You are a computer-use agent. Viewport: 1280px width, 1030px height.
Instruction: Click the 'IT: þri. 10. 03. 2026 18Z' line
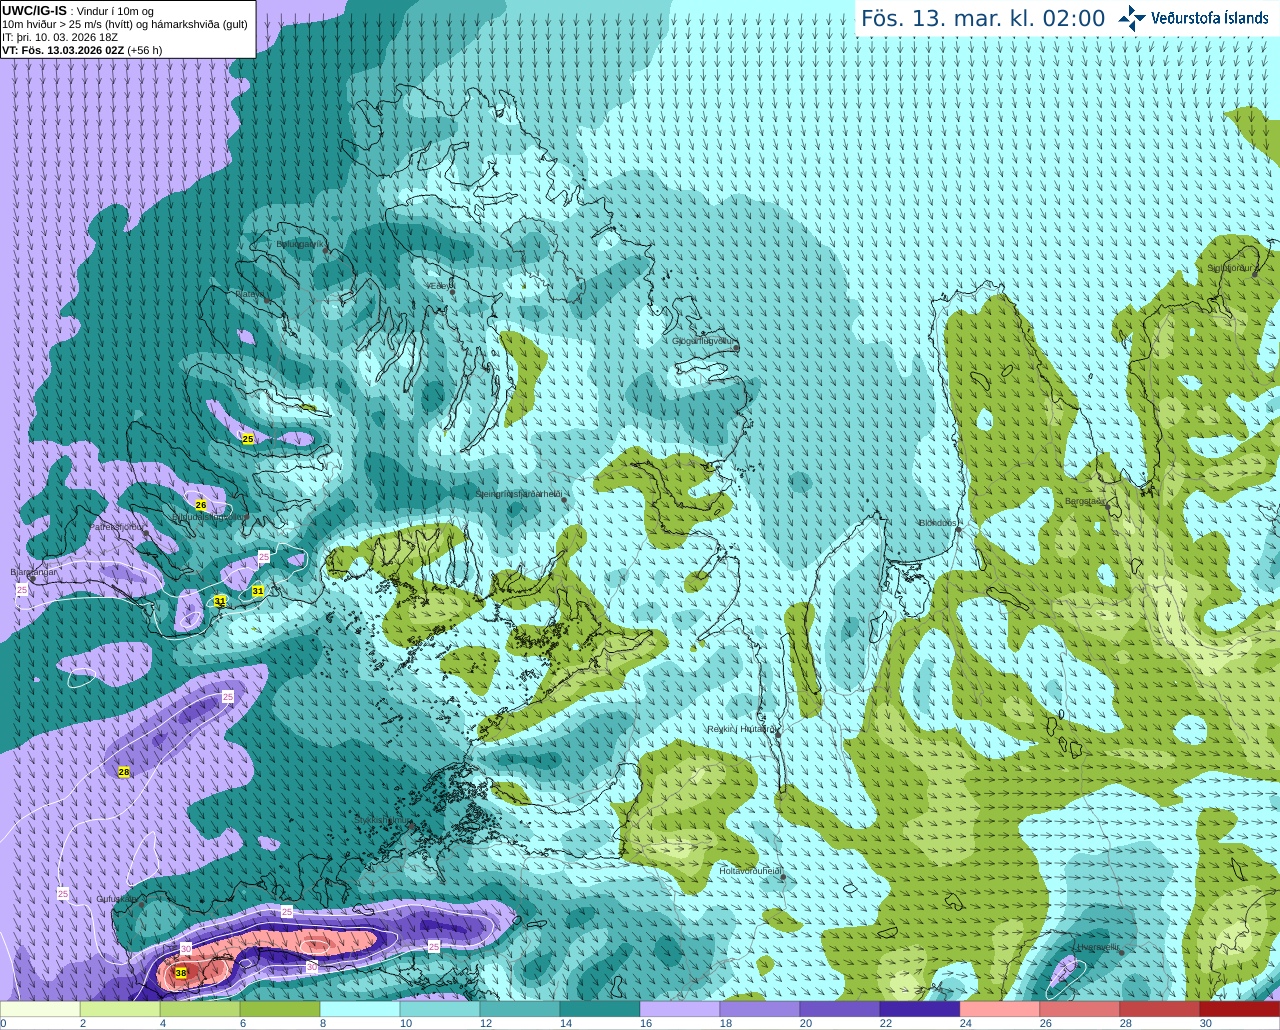point(60,37)
